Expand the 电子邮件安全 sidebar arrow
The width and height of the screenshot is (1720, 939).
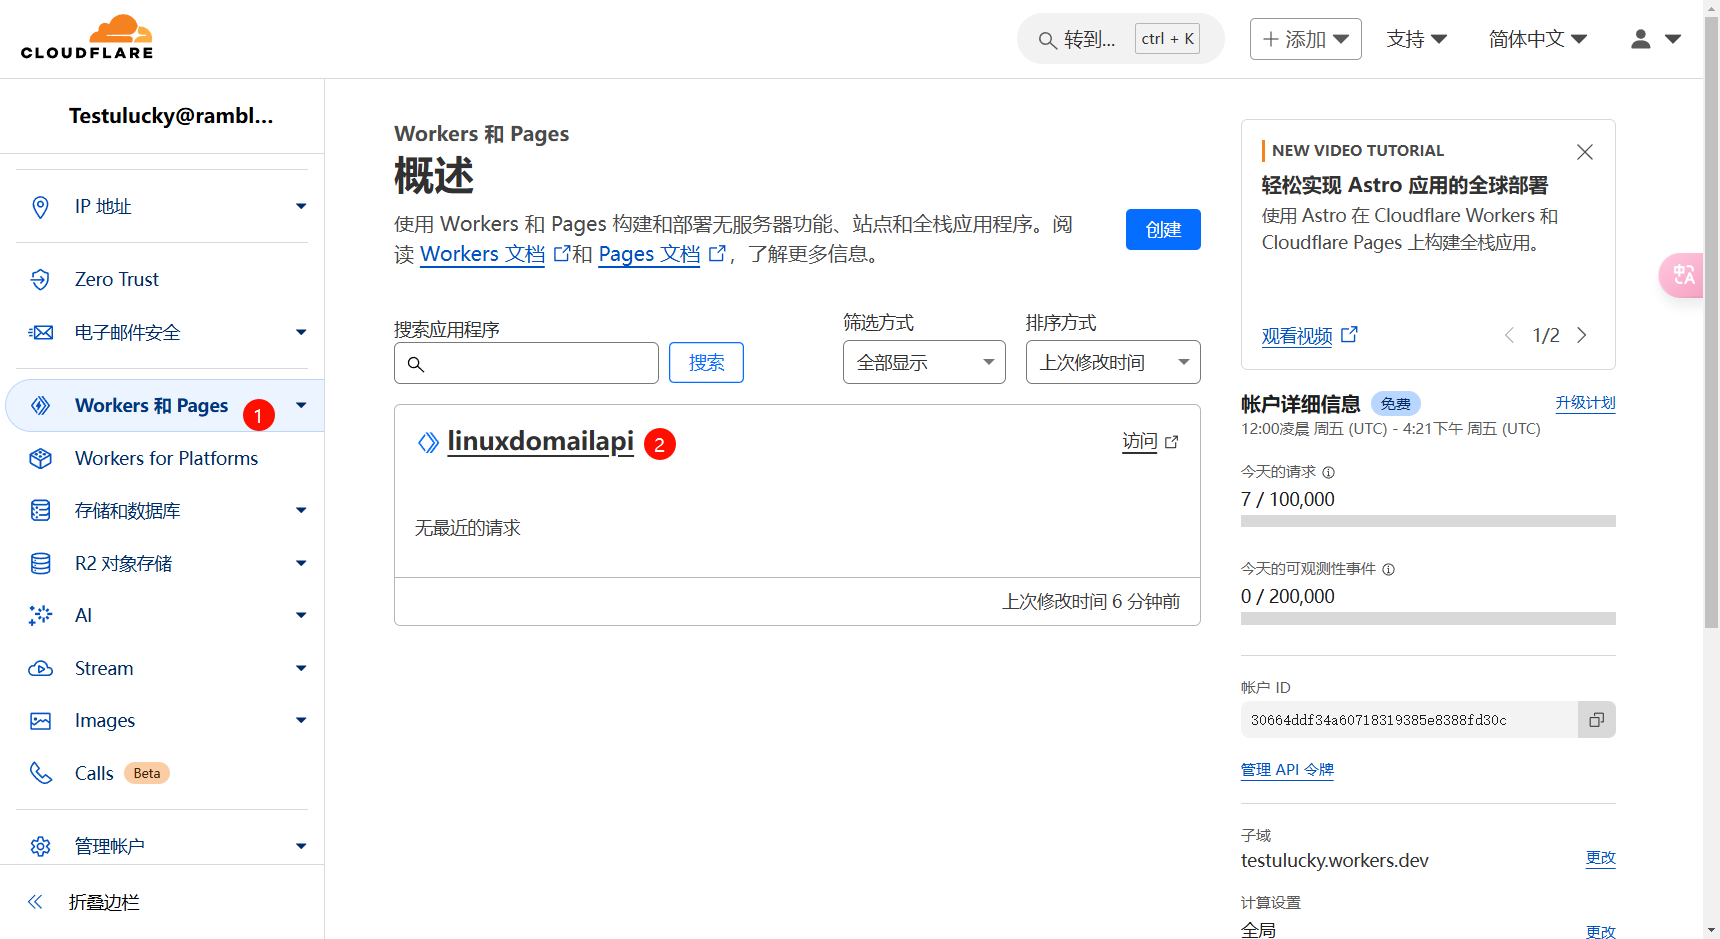tap(301, 332)
